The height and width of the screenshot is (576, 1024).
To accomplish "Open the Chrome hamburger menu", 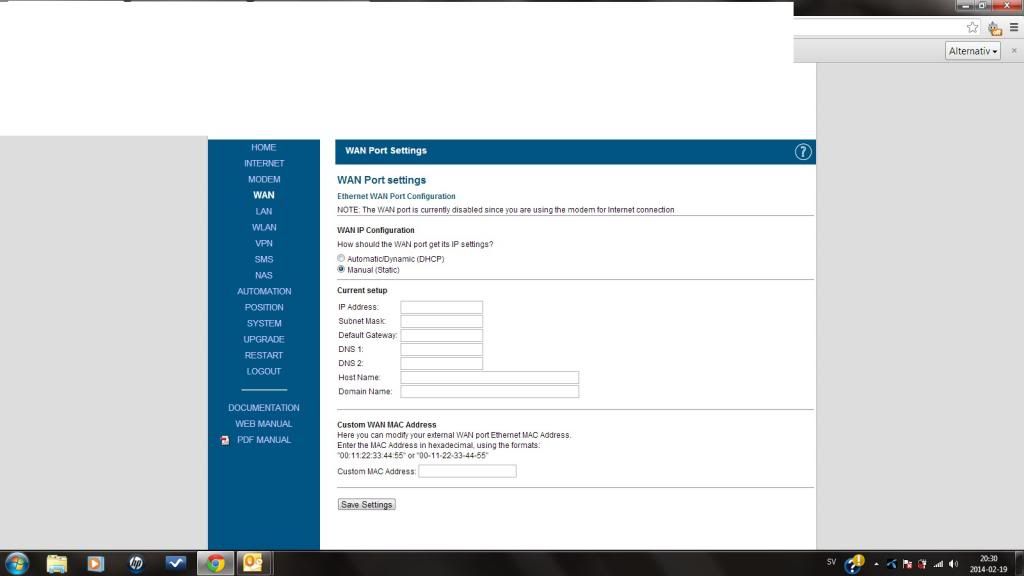I will (1014, 28).
